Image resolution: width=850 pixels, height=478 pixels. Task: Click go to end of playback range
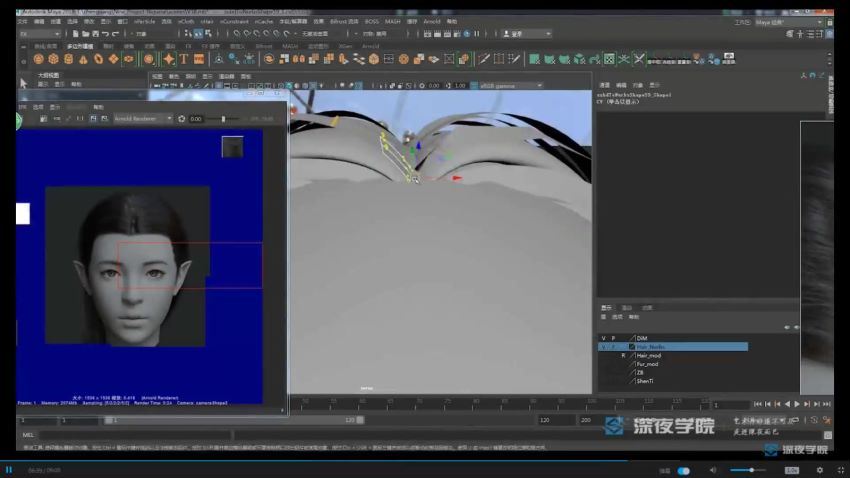coord(826,404)
